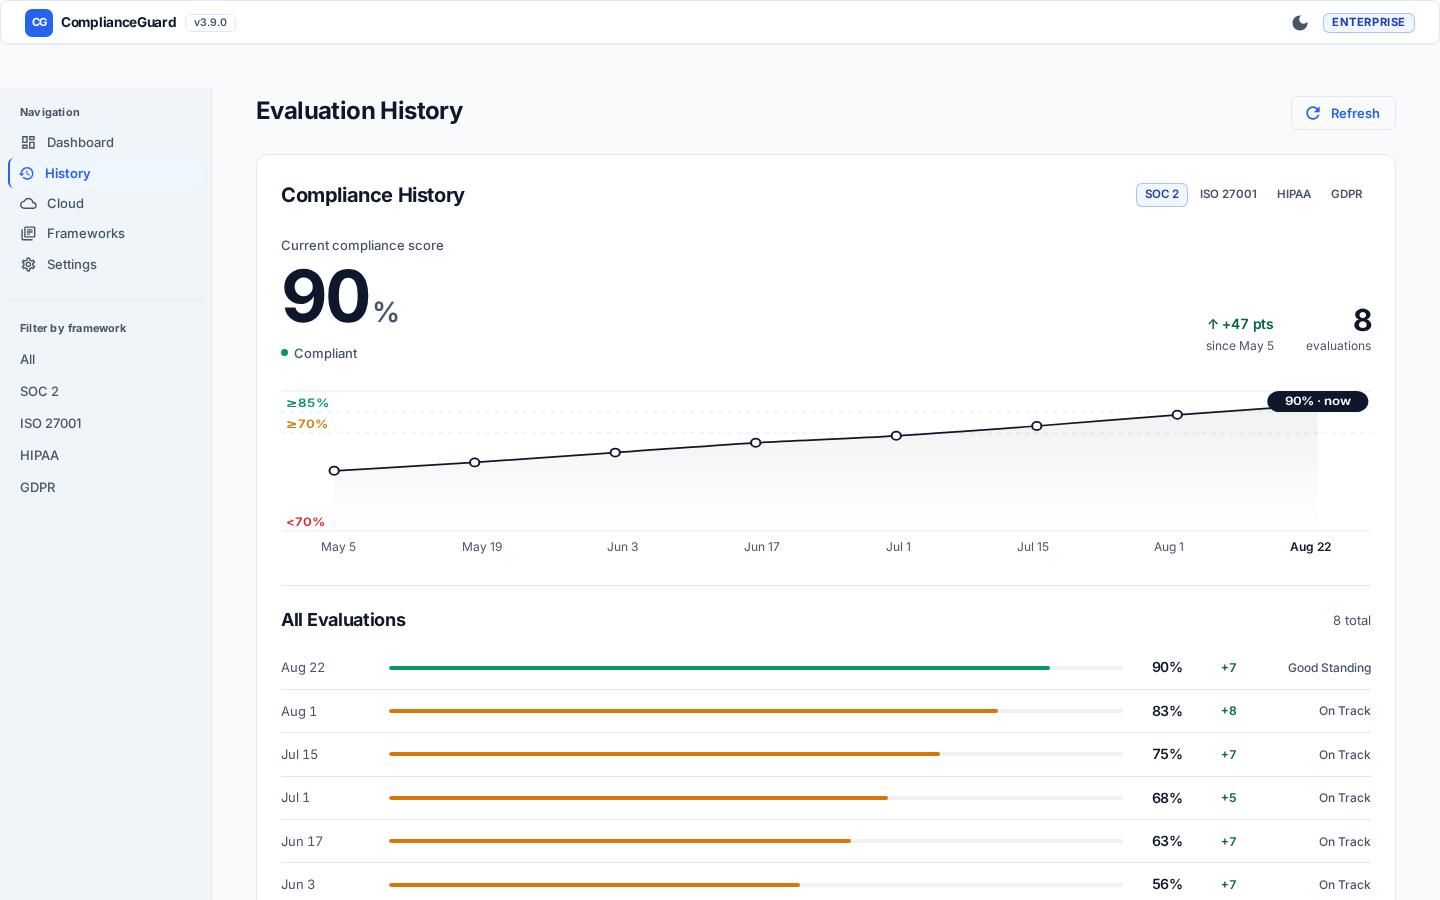The image size is (1440, 900).
Task: Click the v3.9.0 version badge
Action: (x=210, y=22)
